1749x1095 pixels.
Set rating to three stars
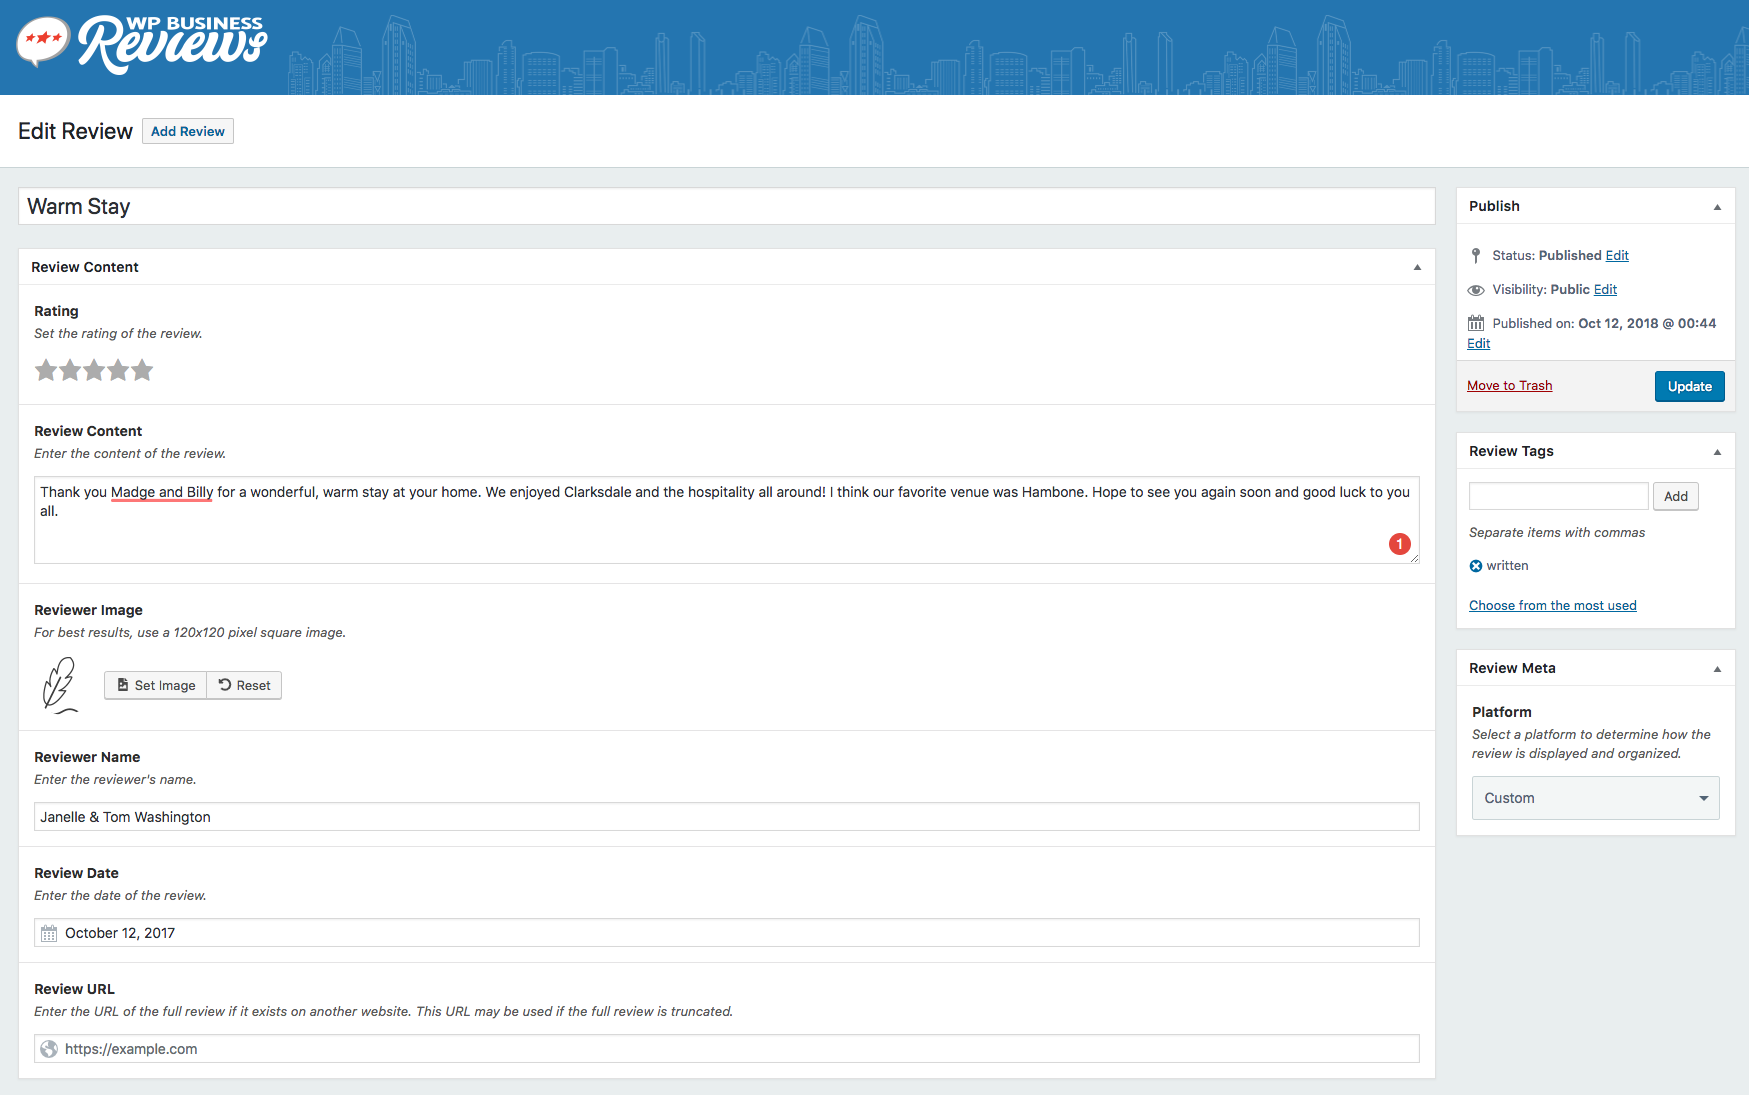pyautogui.click(x=94, y=371)
